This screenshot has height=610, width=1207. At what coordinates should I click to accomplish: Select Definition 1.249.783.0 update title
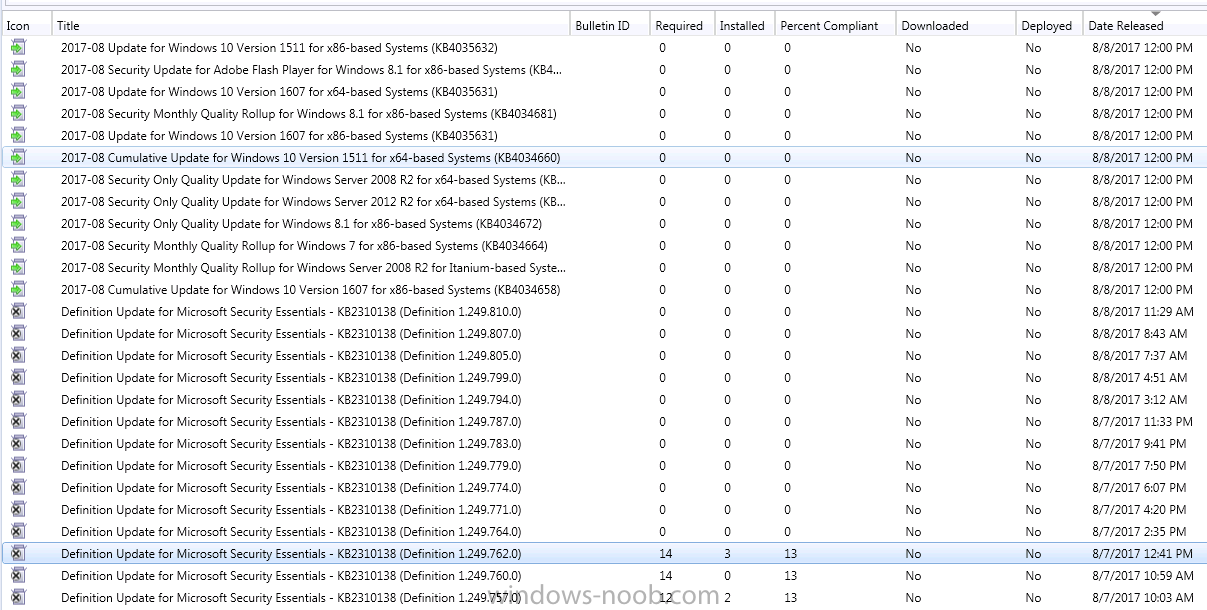(291, 444)
